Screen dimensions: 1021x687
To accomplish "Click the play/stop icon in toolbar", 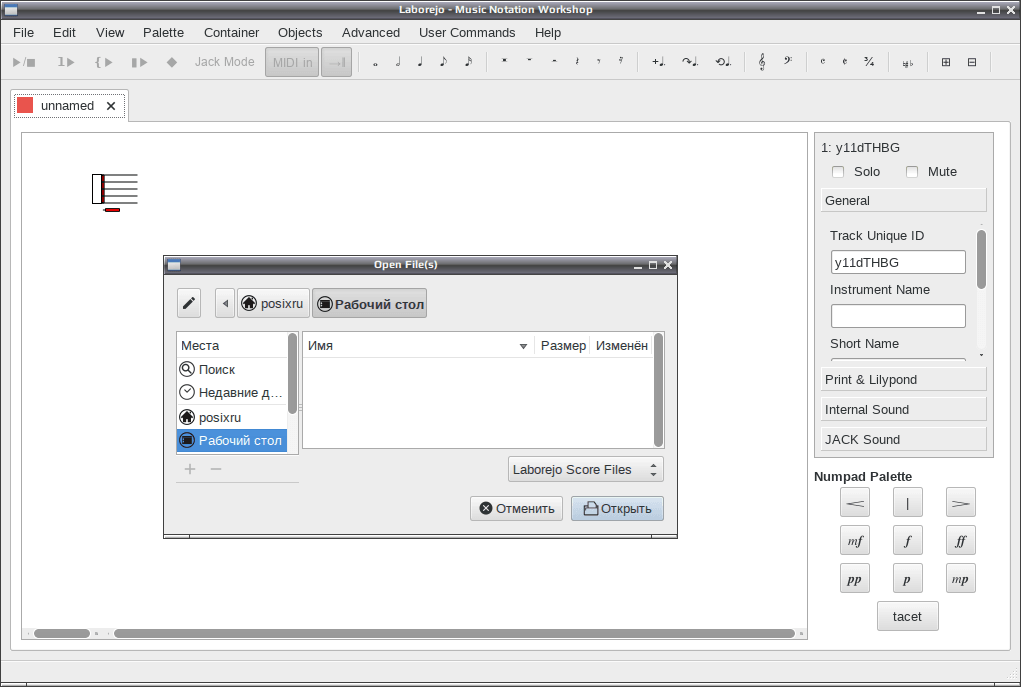I will 24,63.
